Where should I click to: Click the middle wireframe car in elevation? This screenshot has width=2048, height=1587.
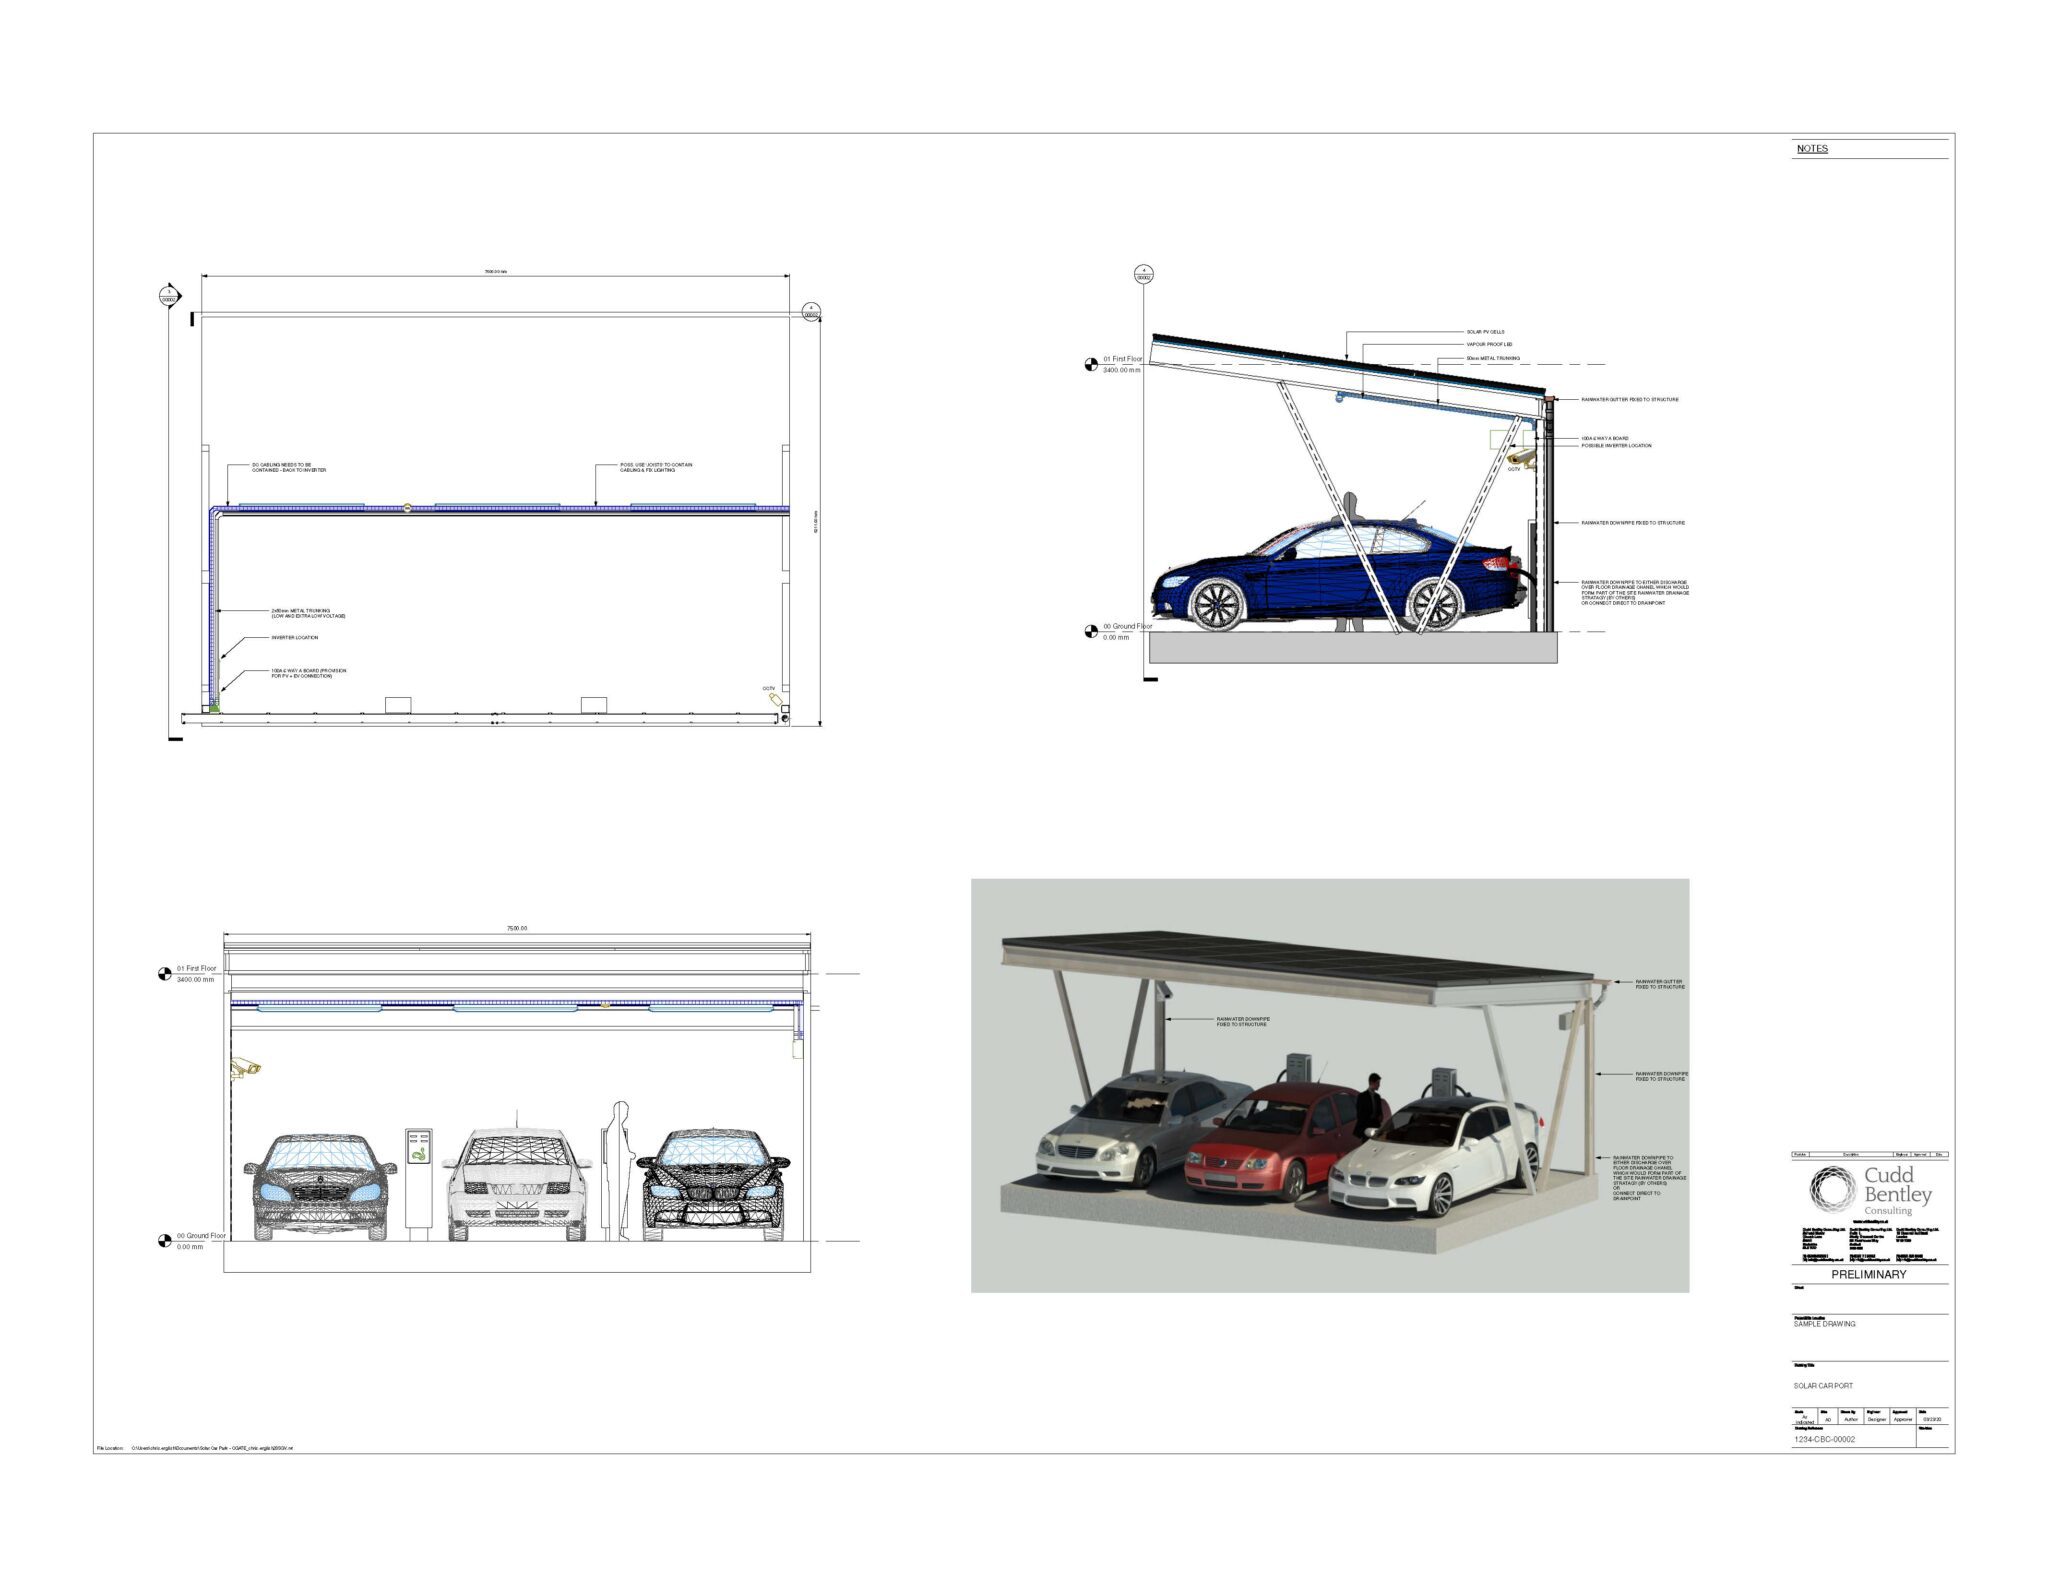point(517,1184)
